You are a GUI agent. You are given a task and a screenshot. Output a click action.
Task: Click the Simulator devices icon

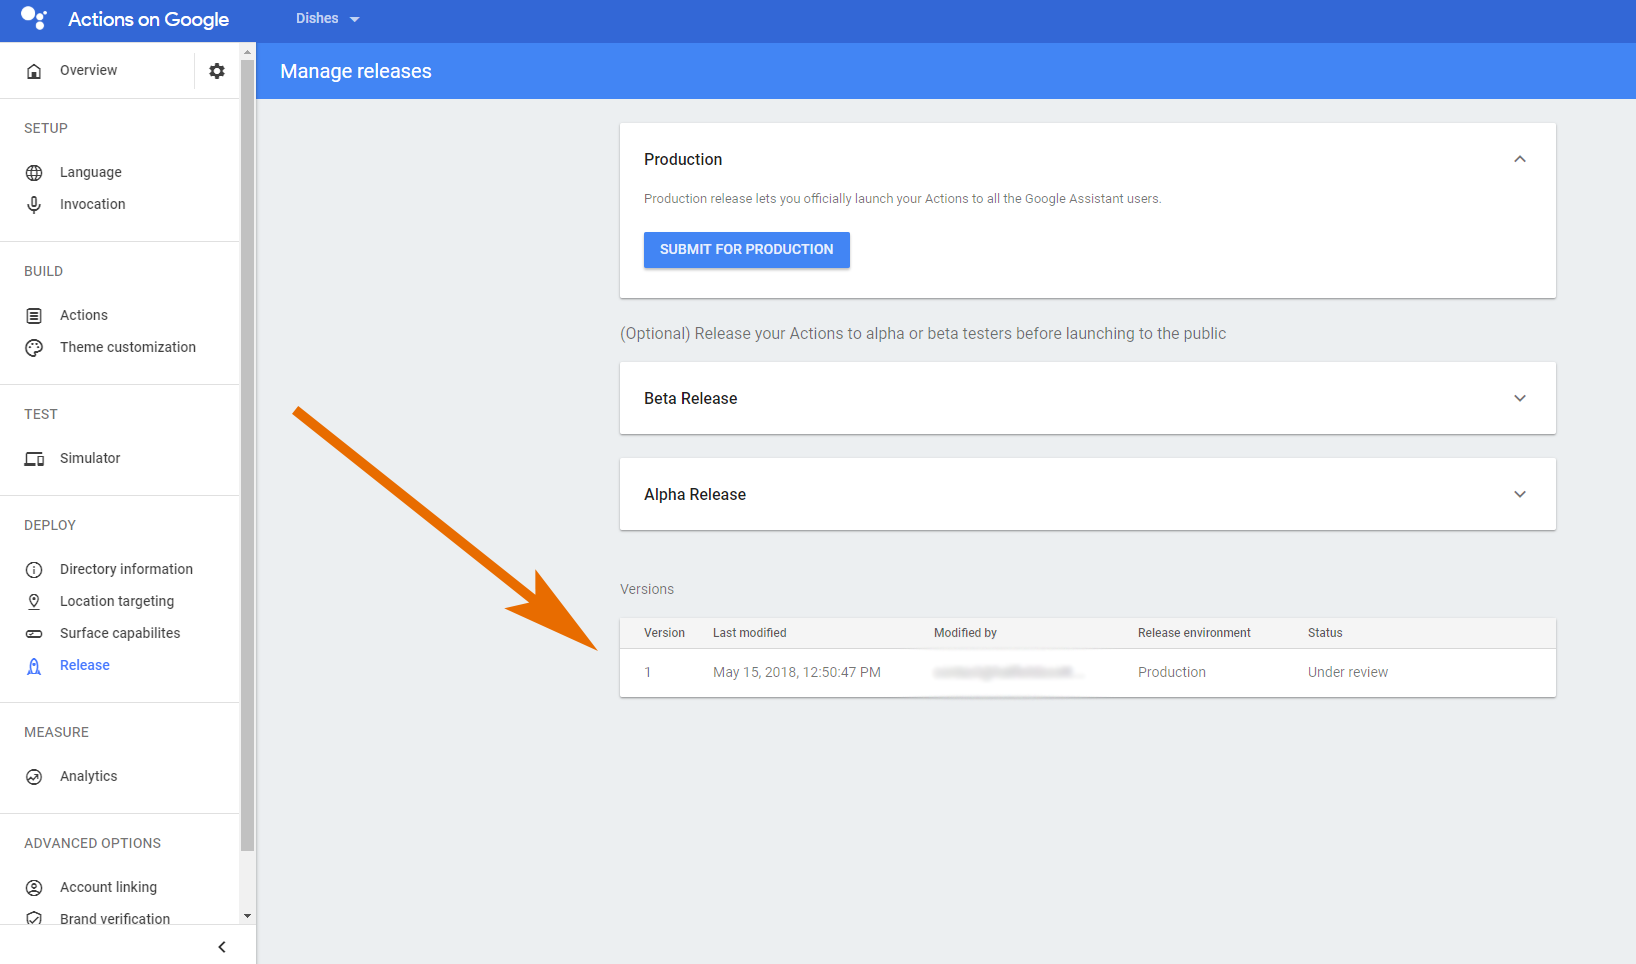point(34,459)
